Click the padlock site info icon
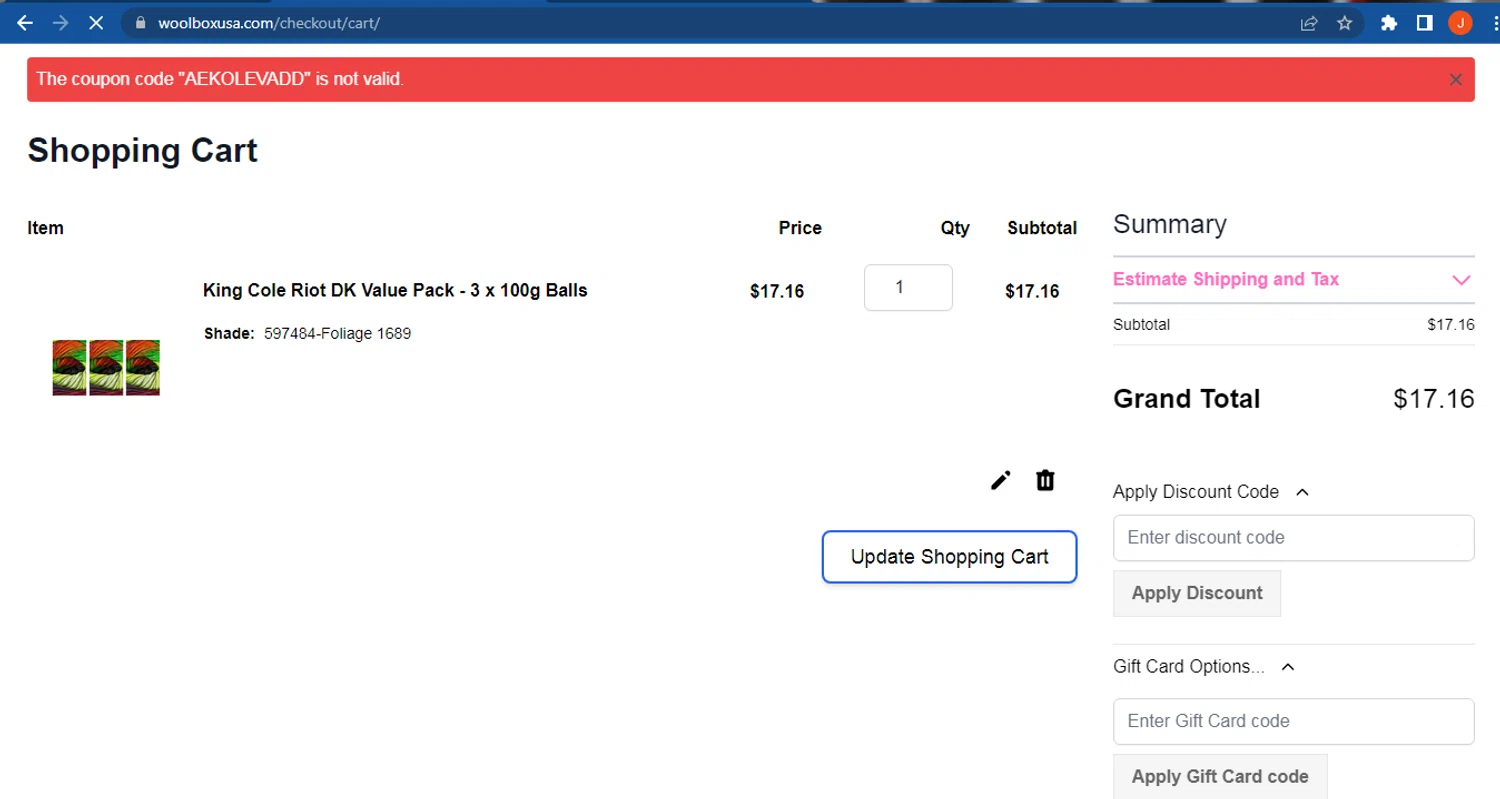1500x799 pixels. coord(139,22)
